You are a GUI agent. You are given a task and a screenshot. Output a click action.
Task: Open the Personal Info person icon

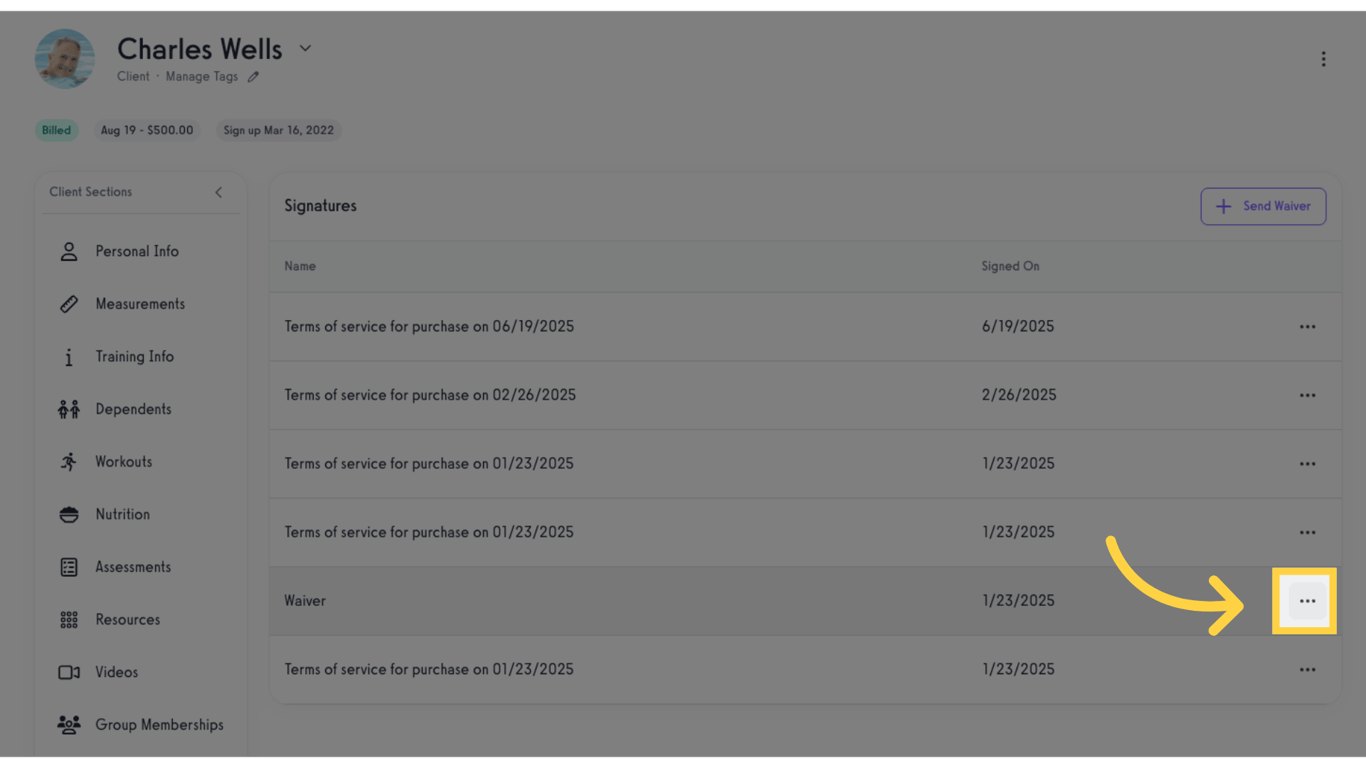(x=68, y=251)
